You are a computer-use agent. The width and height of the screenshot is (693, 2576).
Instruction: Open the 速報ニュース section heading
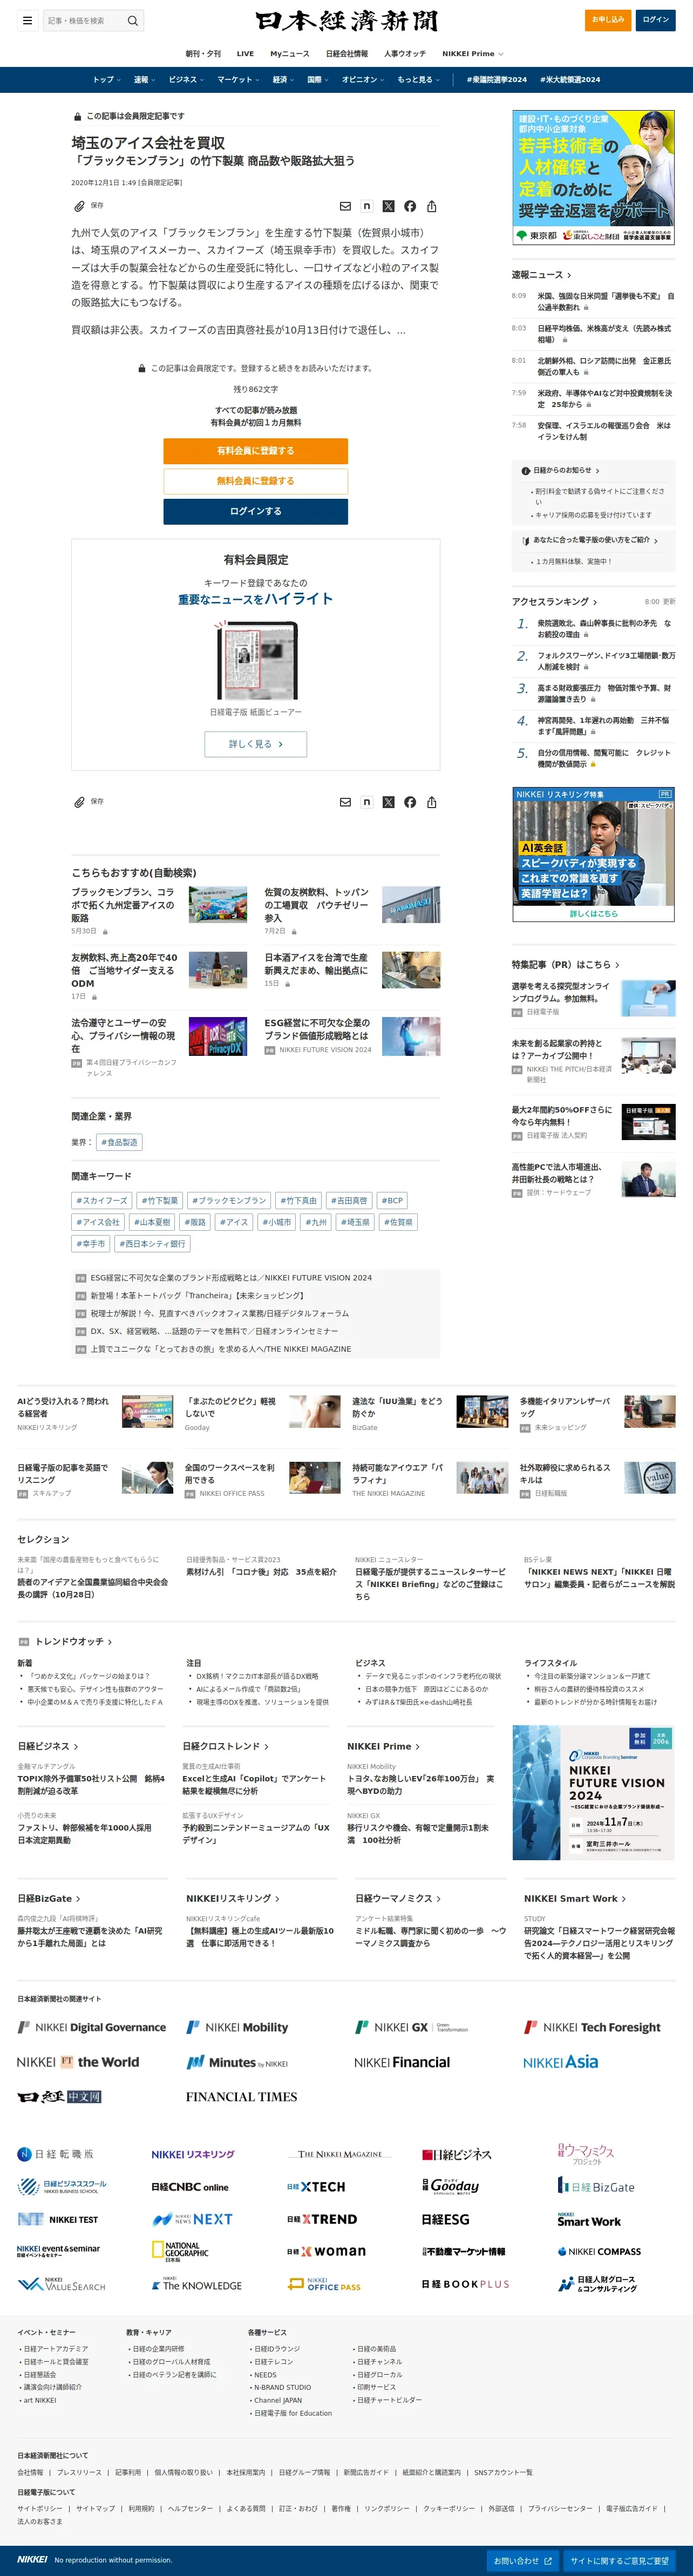[x=542, y=275]
